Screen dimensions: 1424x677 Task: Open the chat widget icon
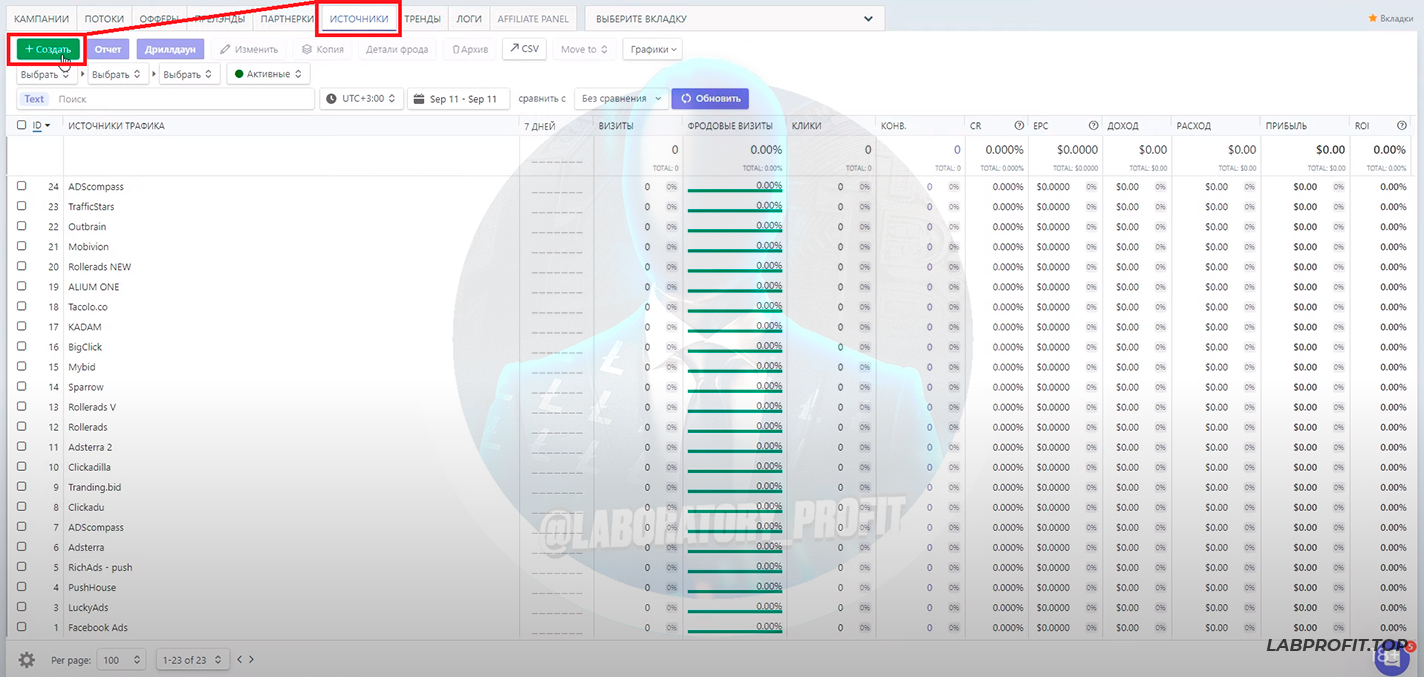pyautogui.click(x=1391, y=657)
